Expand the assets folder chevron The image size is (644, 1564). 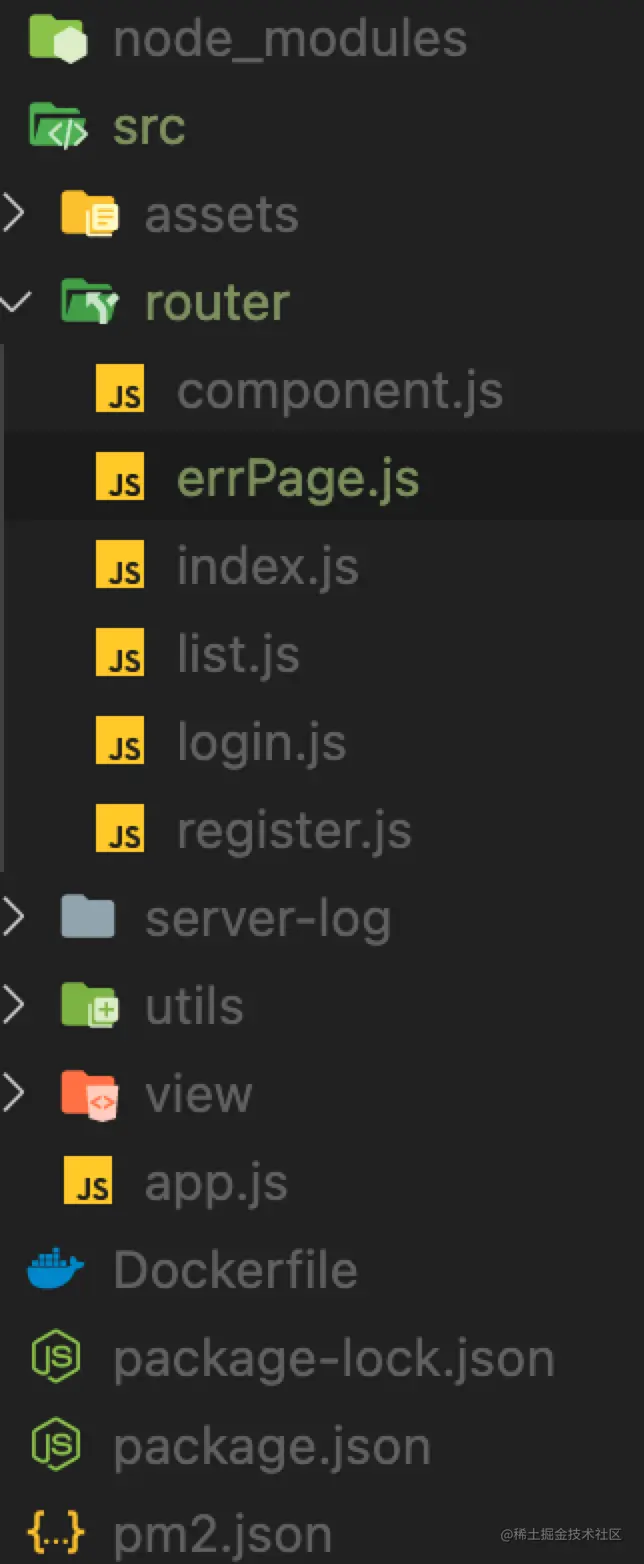13,213
